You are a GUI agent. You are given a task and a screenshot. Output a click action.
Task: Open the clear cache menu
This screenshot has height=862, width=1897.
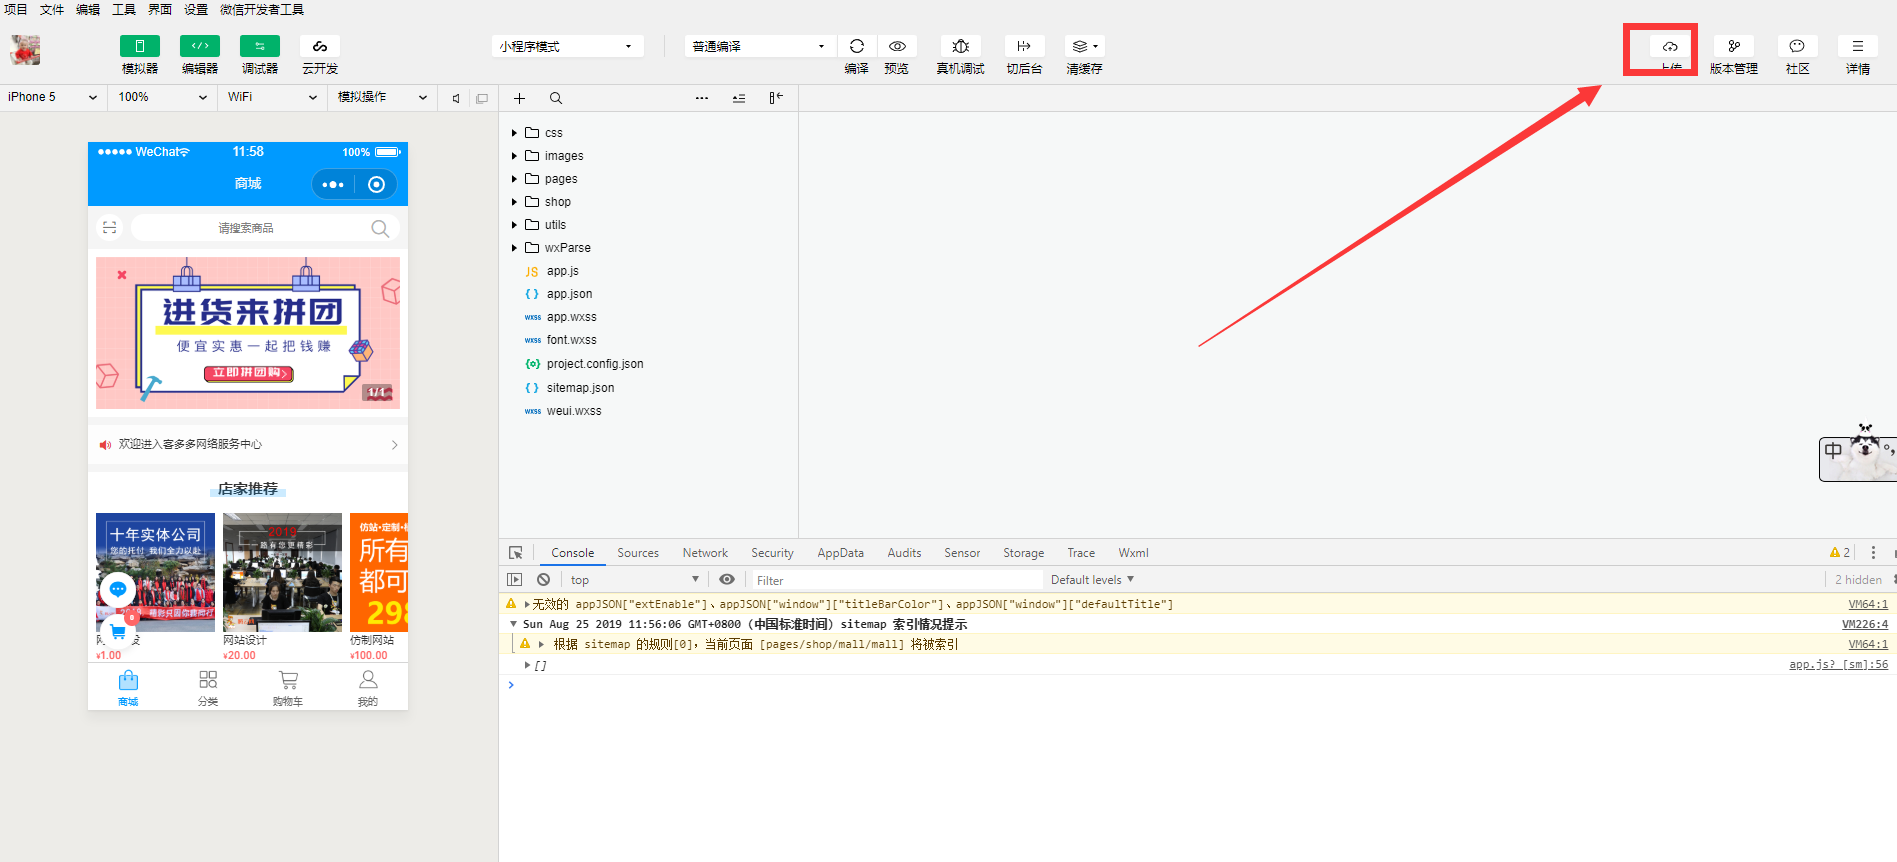1085,46
